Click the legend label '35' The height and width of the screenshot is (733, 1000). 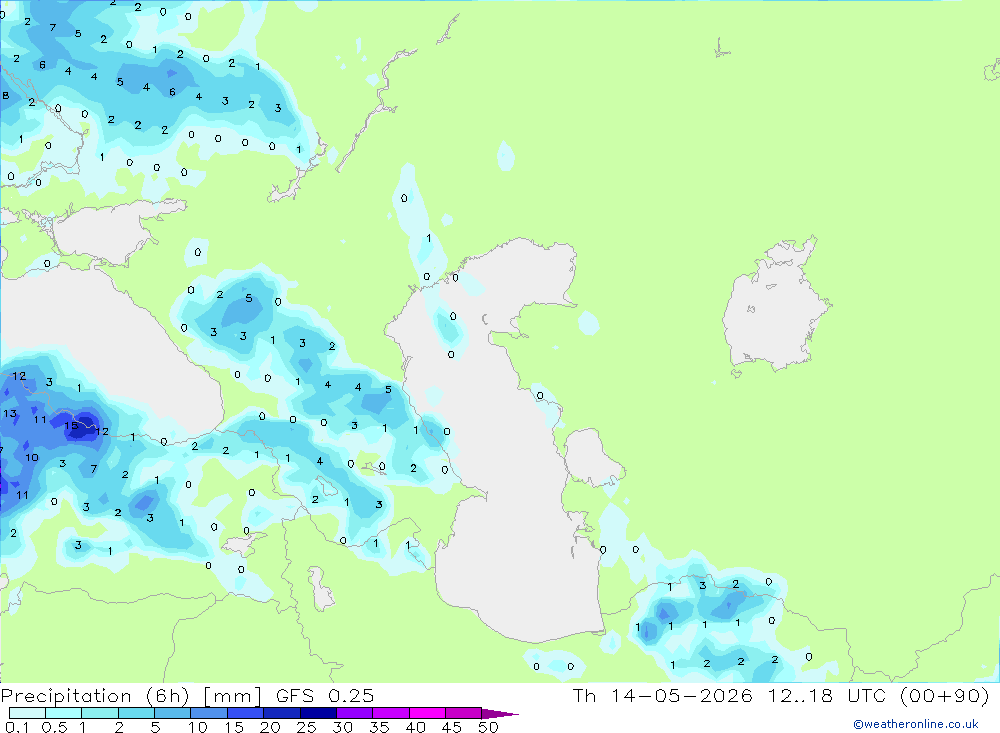[379, 727]
